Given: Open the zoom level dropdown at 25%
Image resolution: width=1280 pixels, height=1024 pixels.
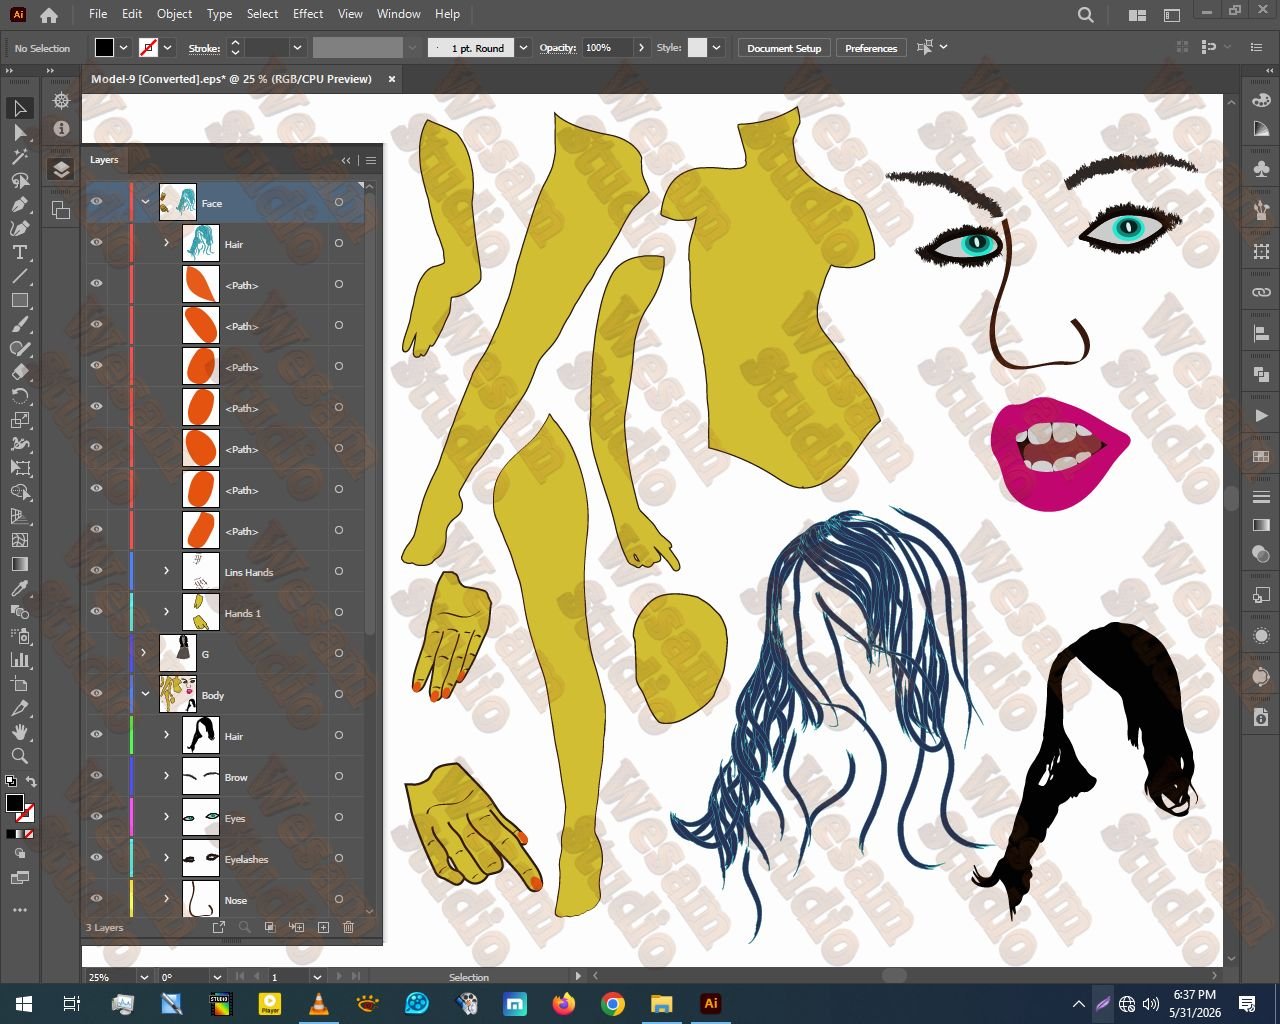Looking at the screenshot, I should (x=144, y=977).
